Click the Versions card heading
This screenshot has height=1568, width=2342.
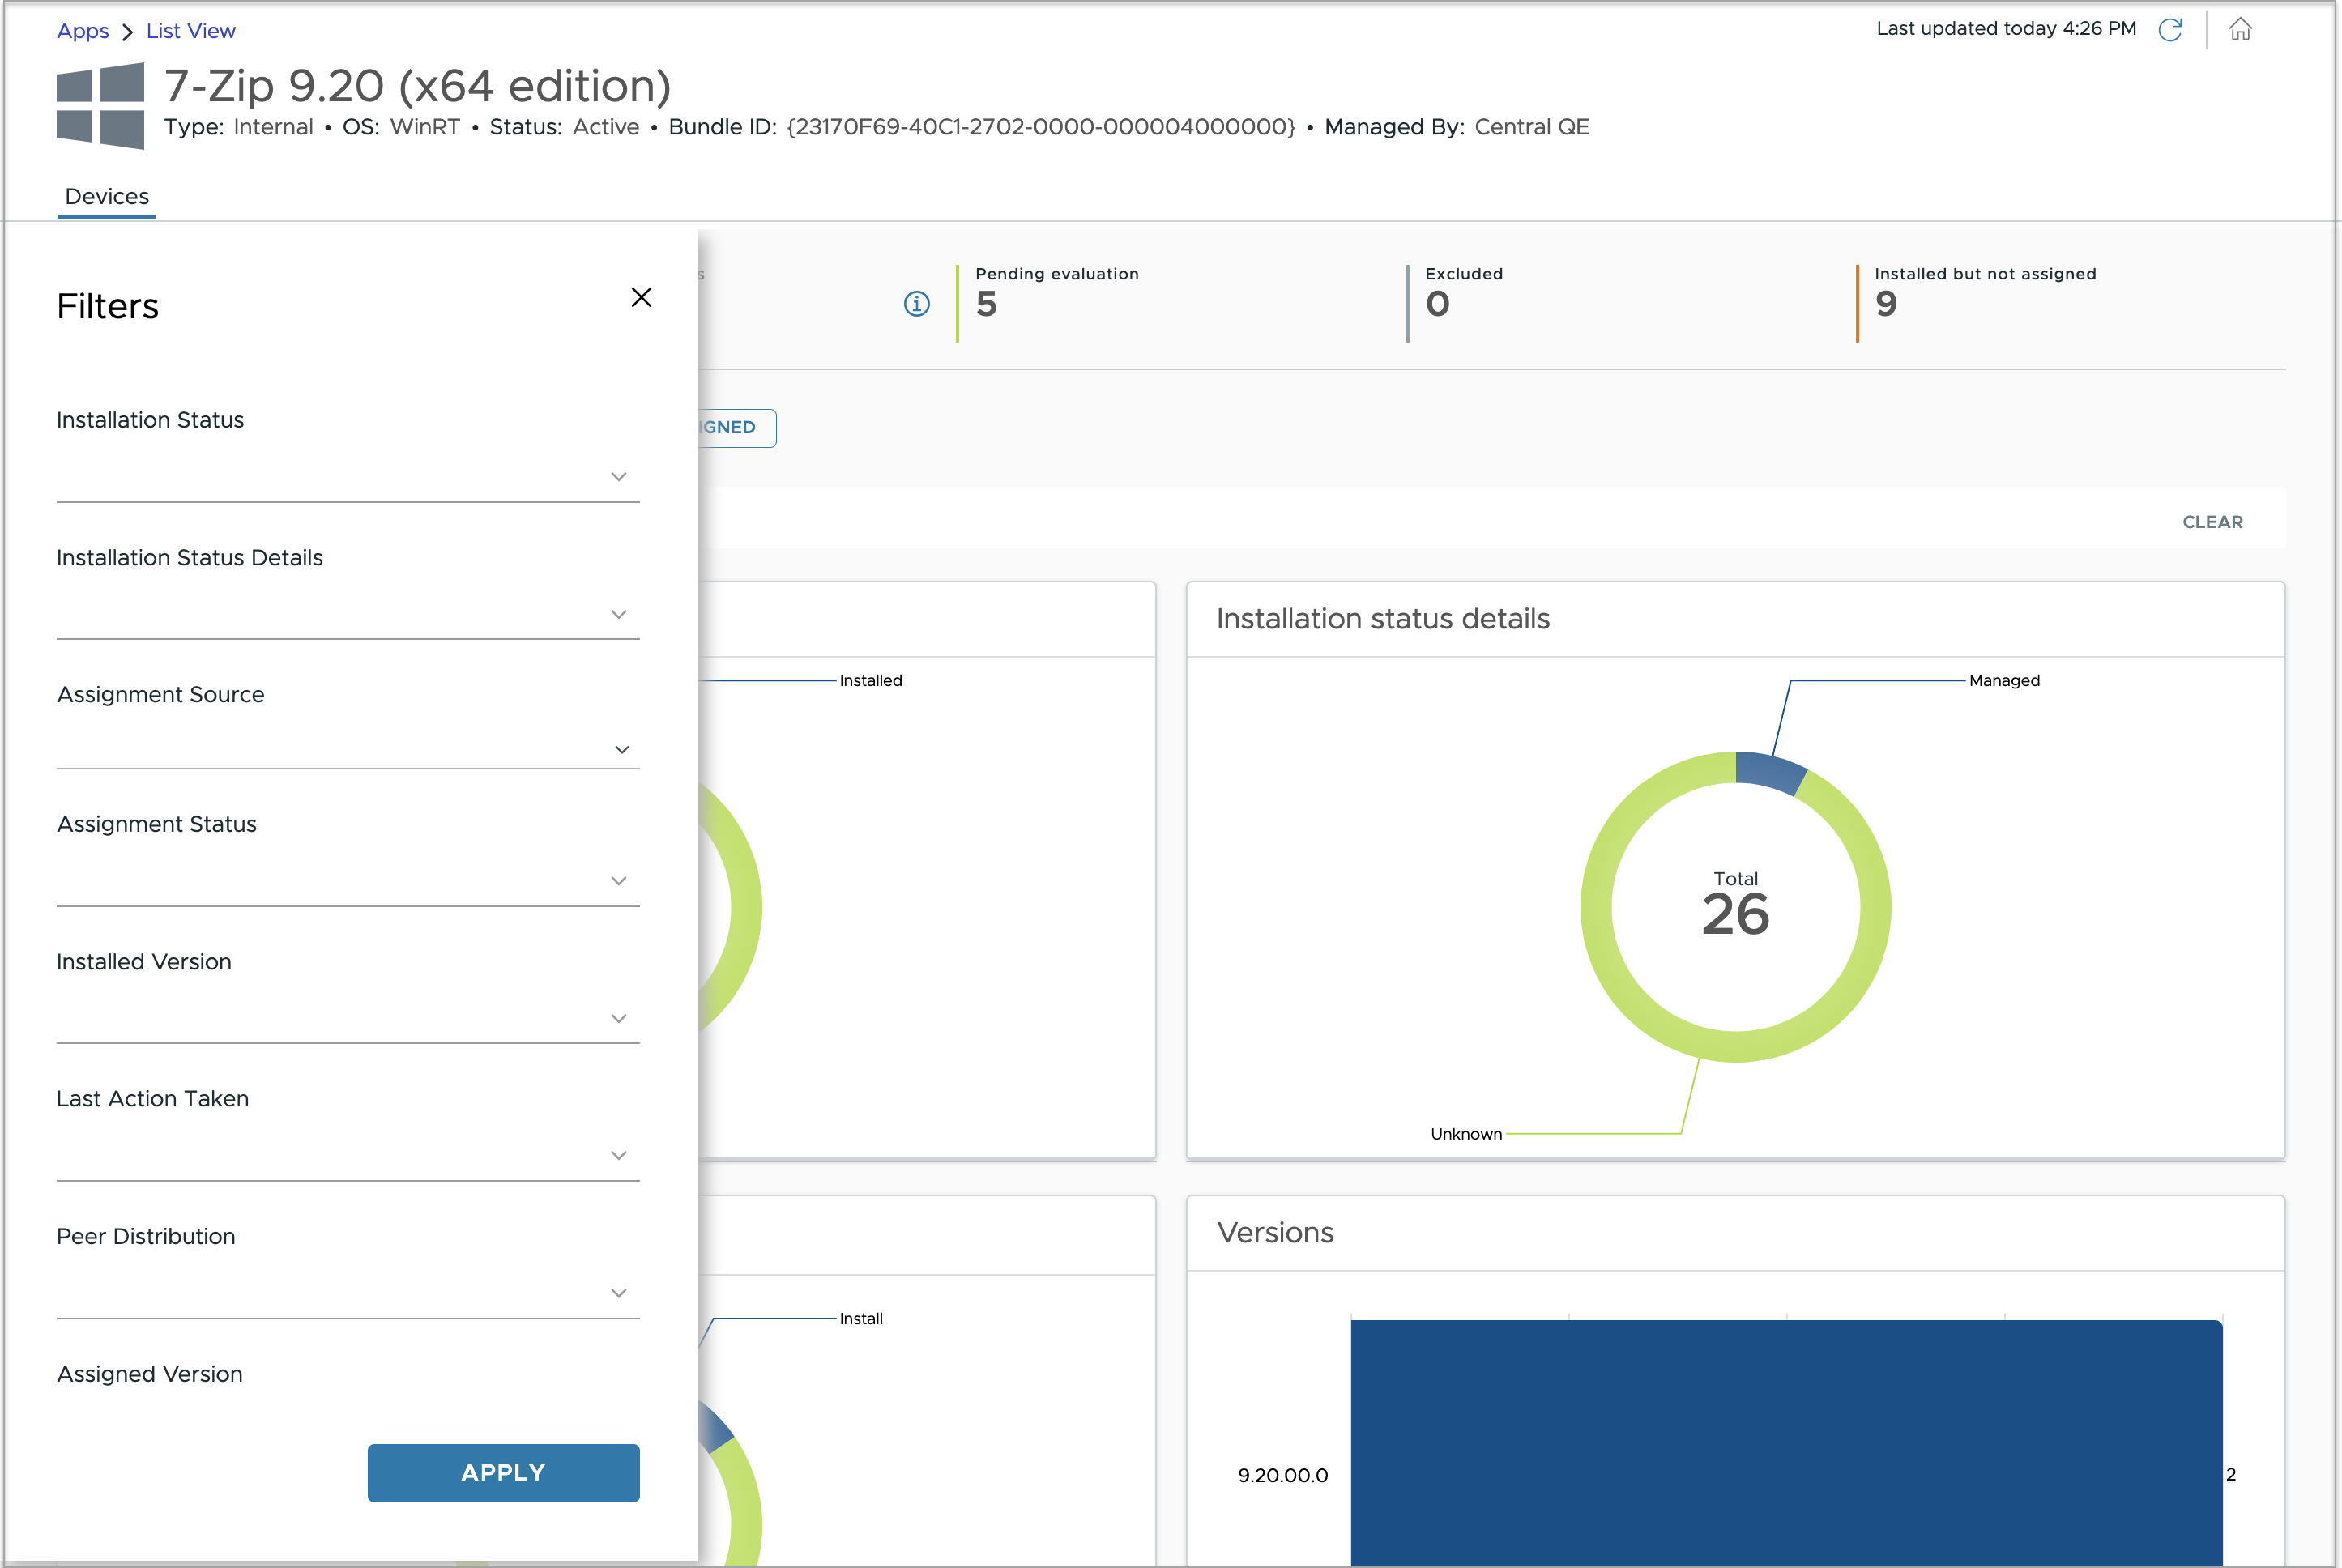click(1275, 1233)
